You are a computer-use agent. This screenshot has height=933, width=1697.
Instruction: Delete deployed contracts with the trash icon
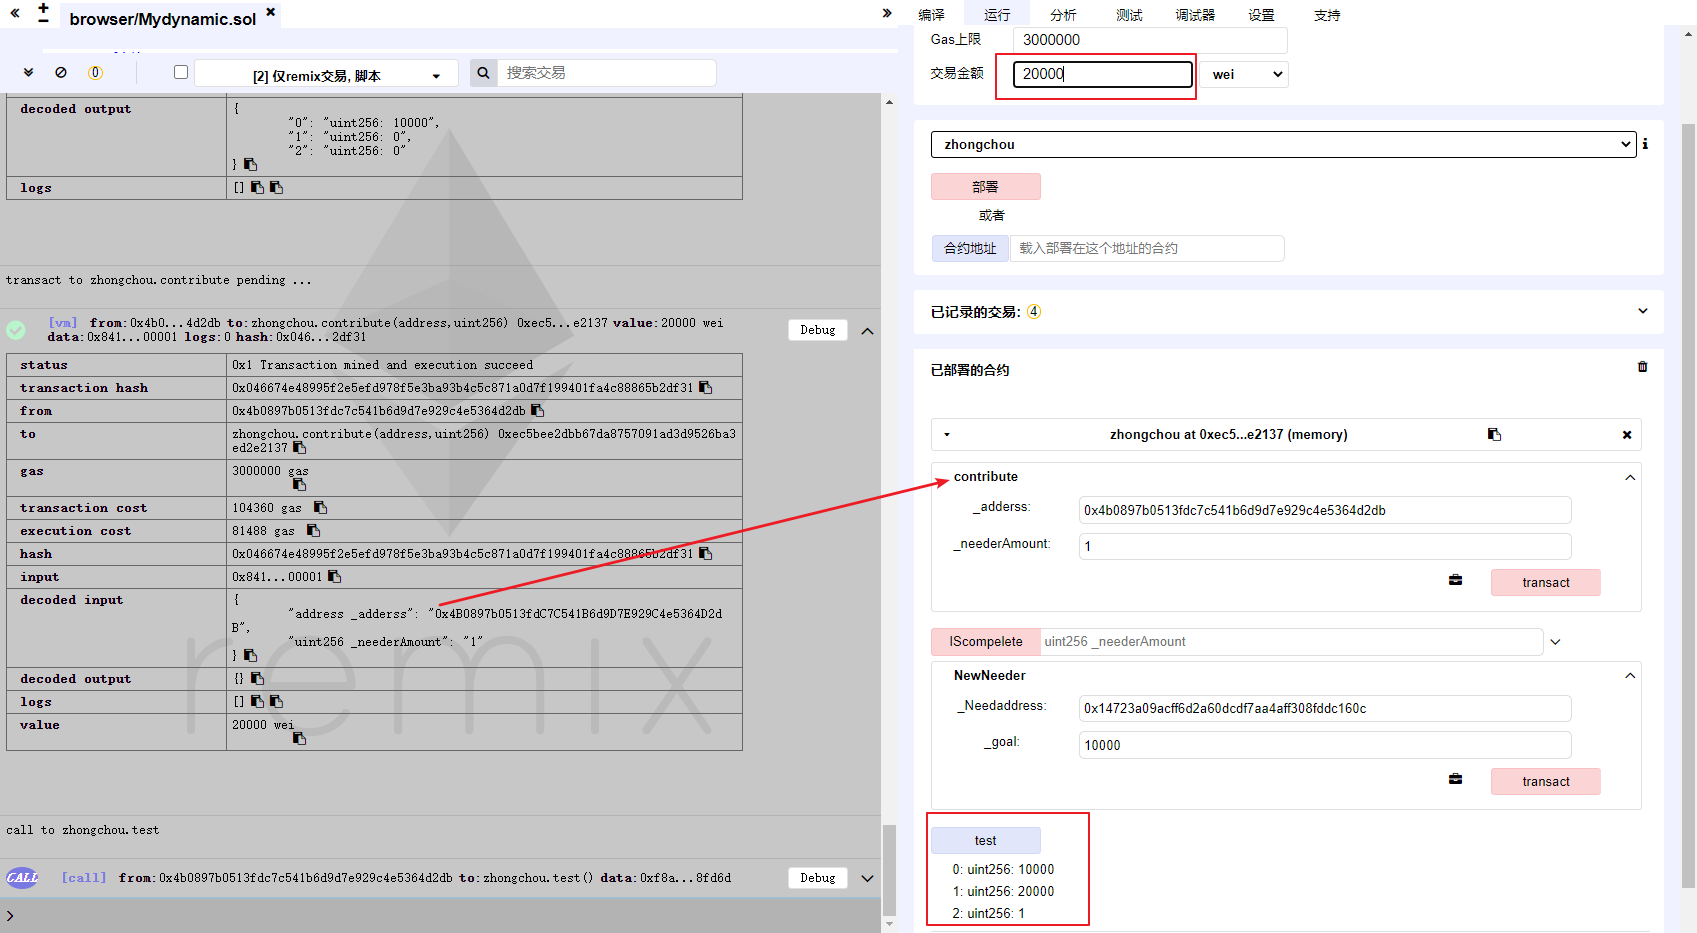[x=1642, y=367]
